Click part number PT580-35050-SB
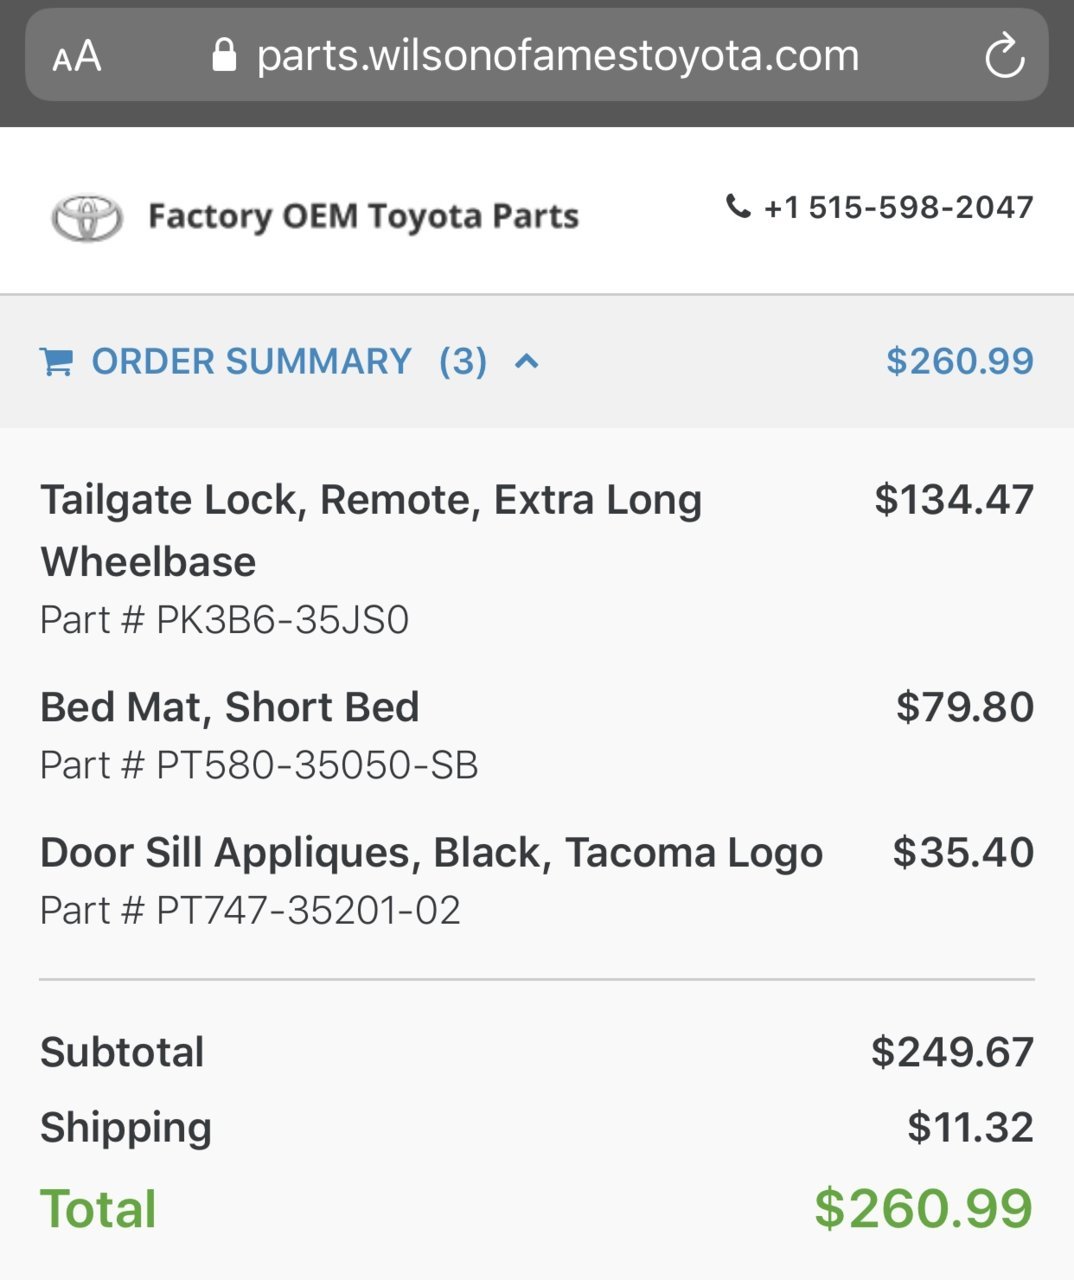This screenshot has width=1074, height=1280. coord(259,765)
